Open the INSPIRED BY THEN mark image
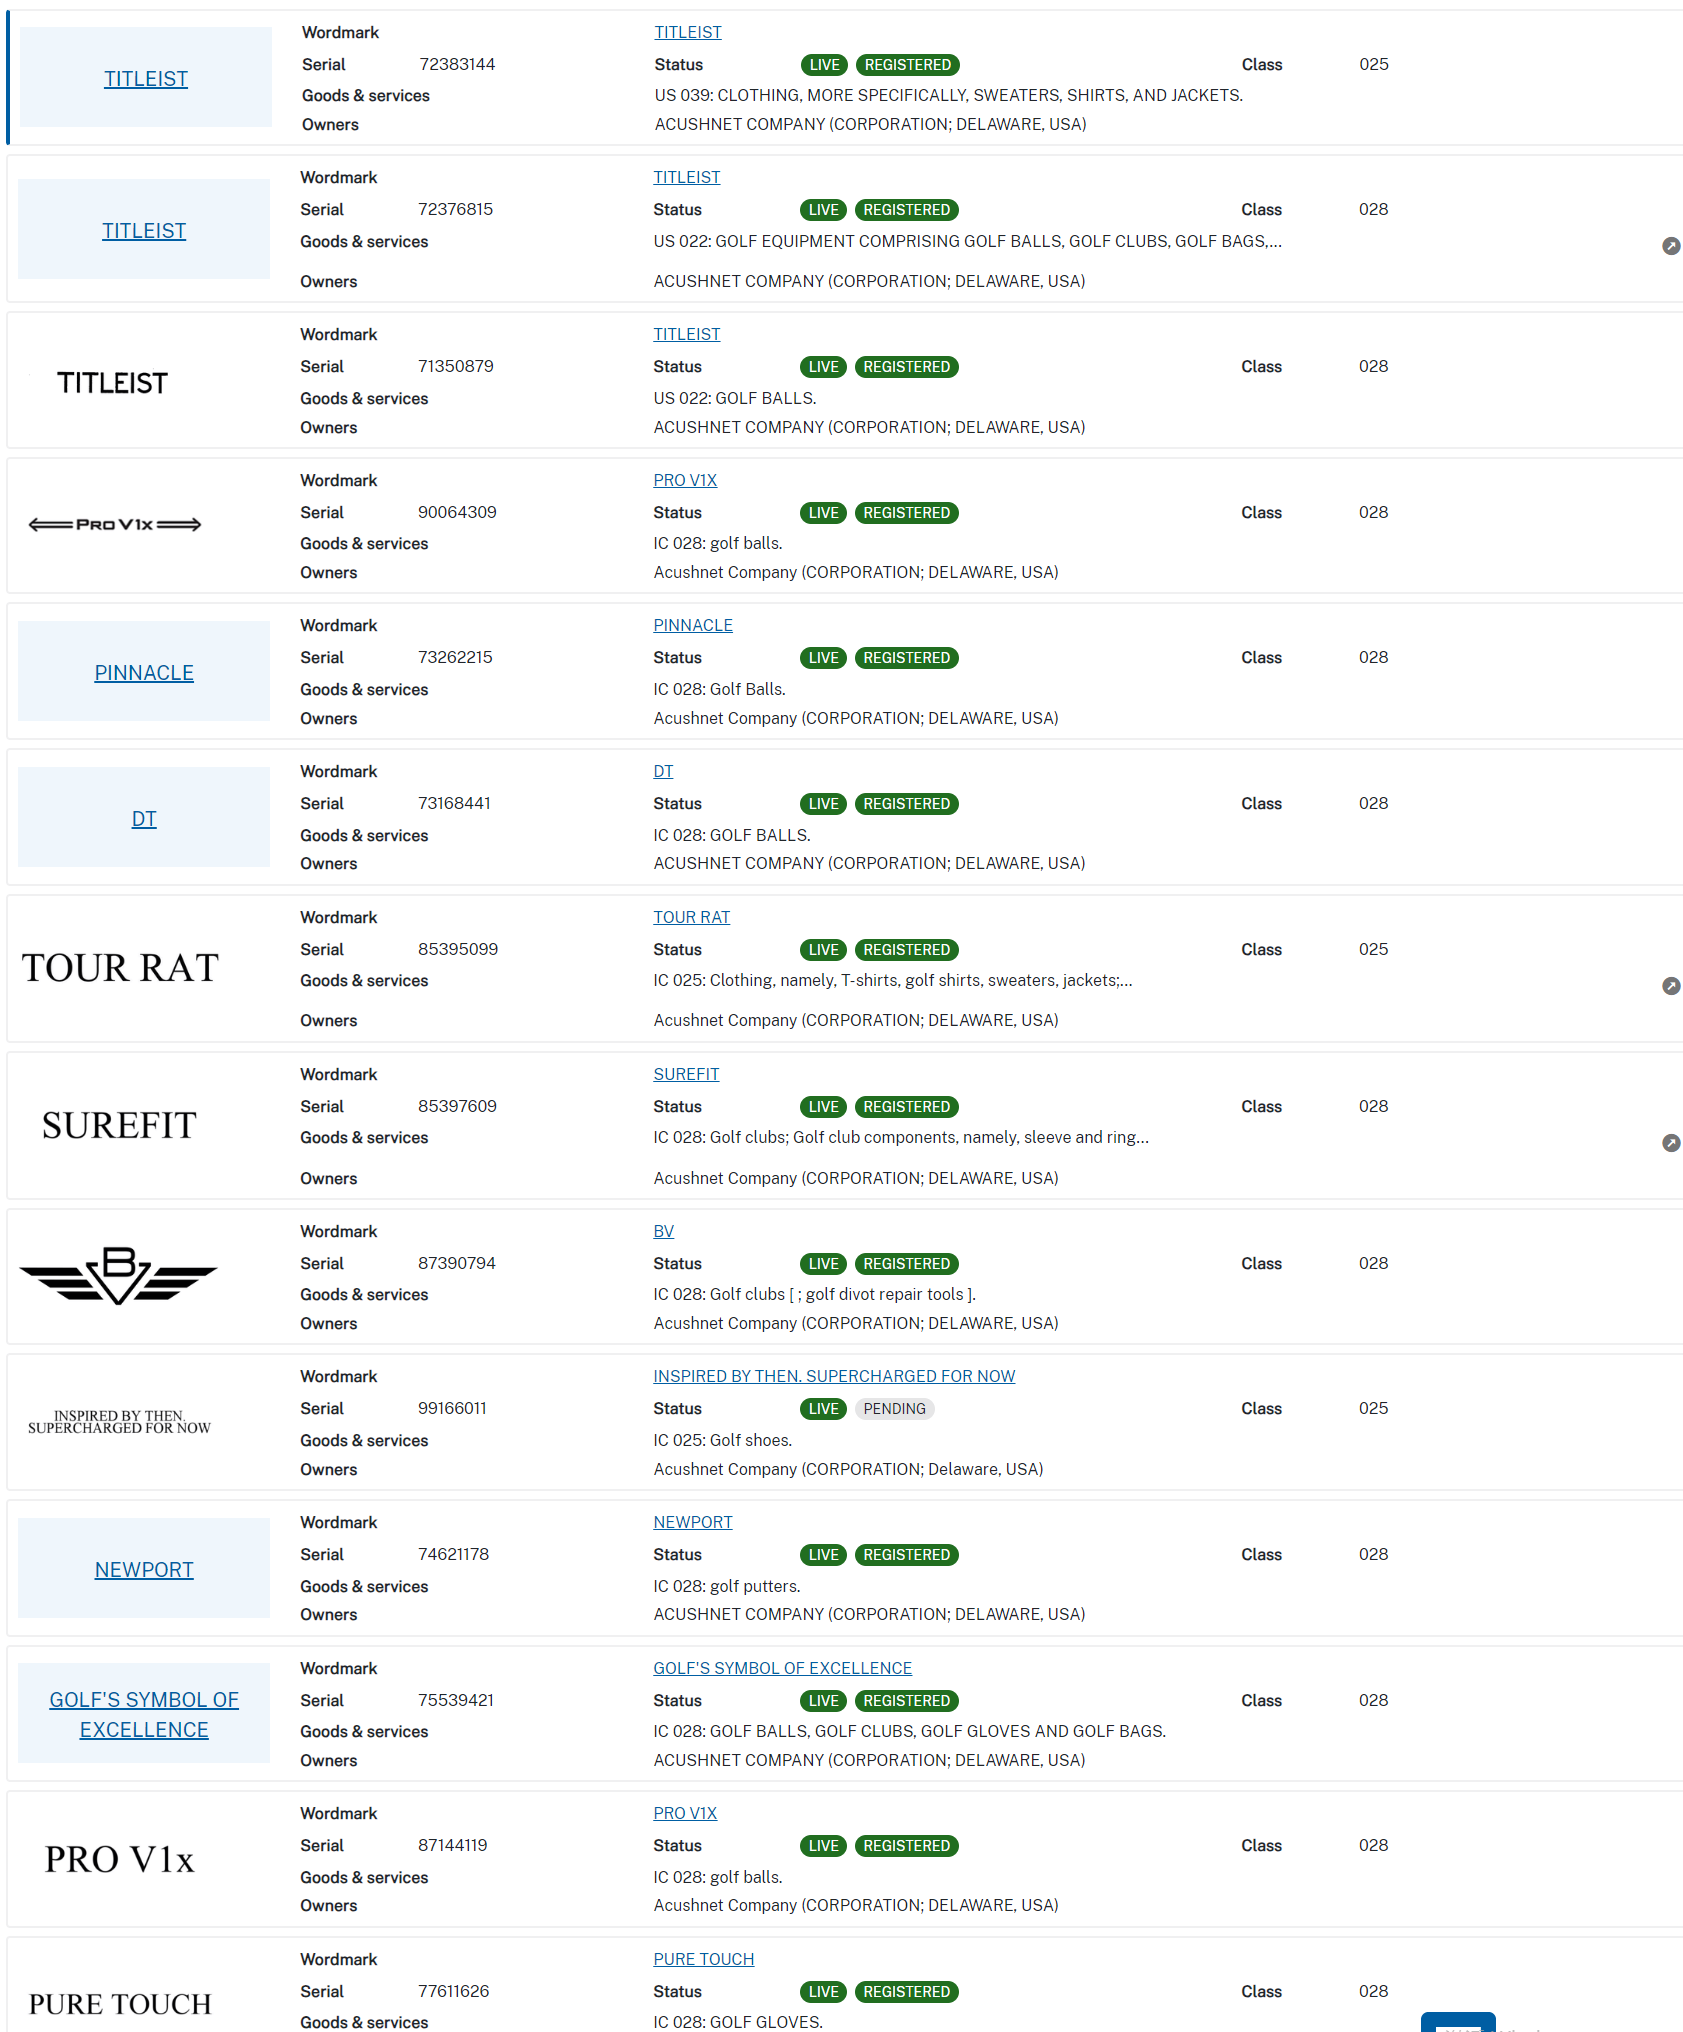 tap(119, 1422)
